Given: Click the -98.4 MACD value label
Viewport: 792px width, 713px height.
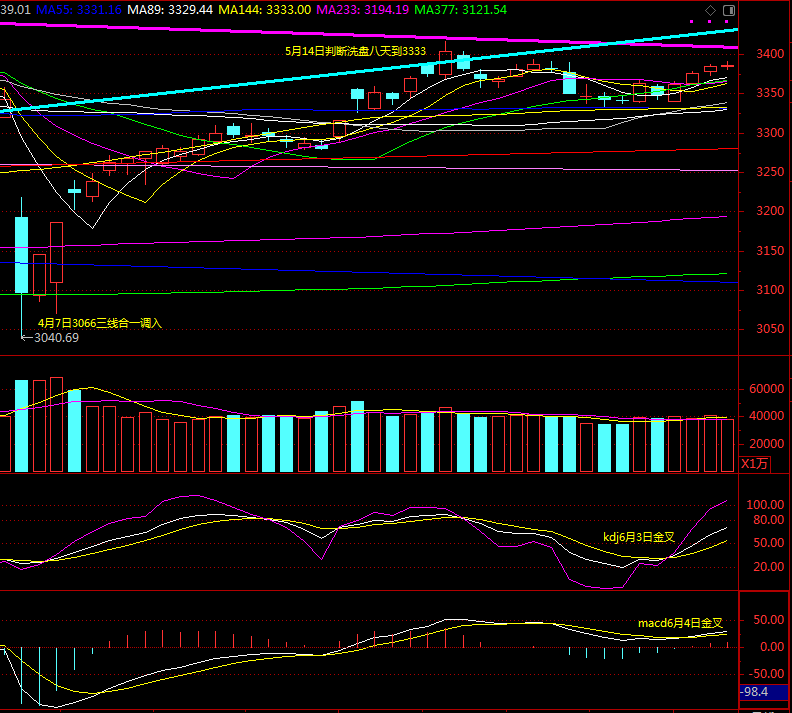Looking at the screenshot, I should [763, 692].
